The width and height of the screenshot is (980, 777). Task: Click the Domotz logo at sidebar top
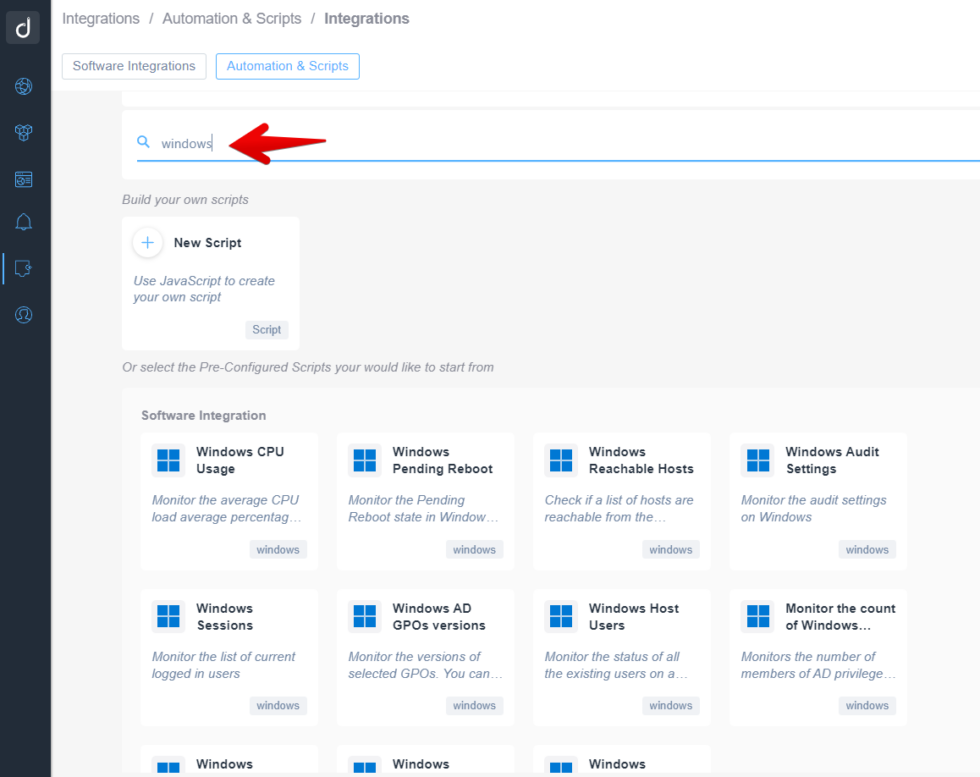23,28
